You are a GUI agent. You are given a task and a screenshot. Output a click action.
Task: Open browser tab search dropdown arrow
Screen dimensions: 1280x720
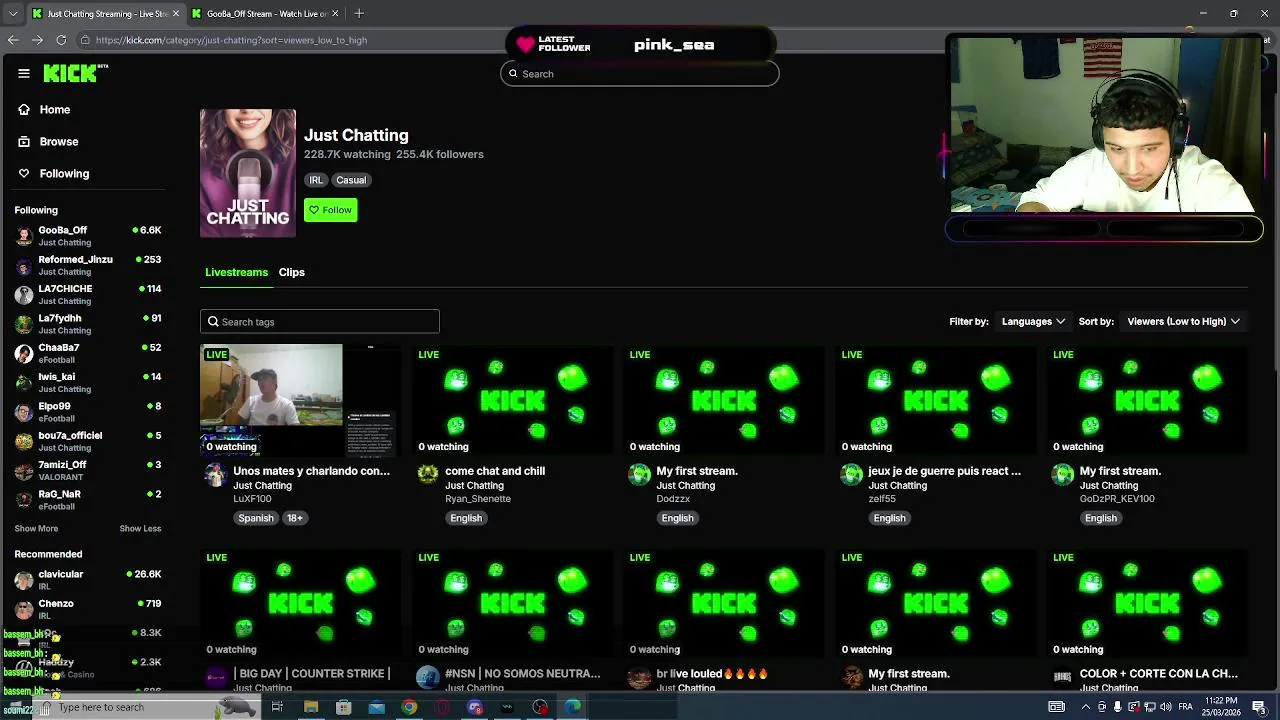click(x=13, y=14)
